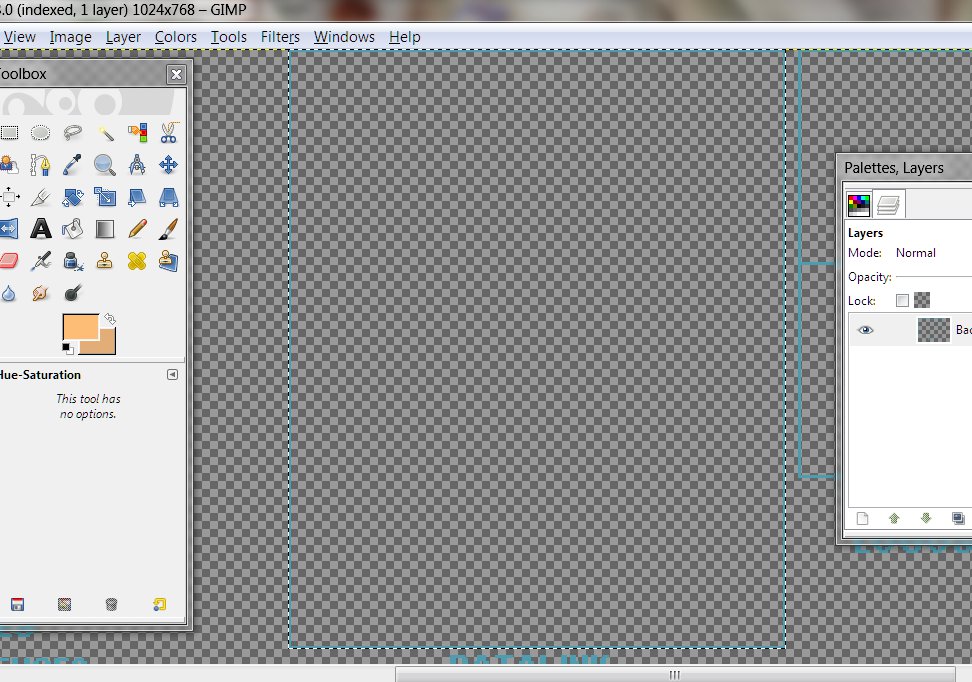Select the Pencil tool

[137, 229]
